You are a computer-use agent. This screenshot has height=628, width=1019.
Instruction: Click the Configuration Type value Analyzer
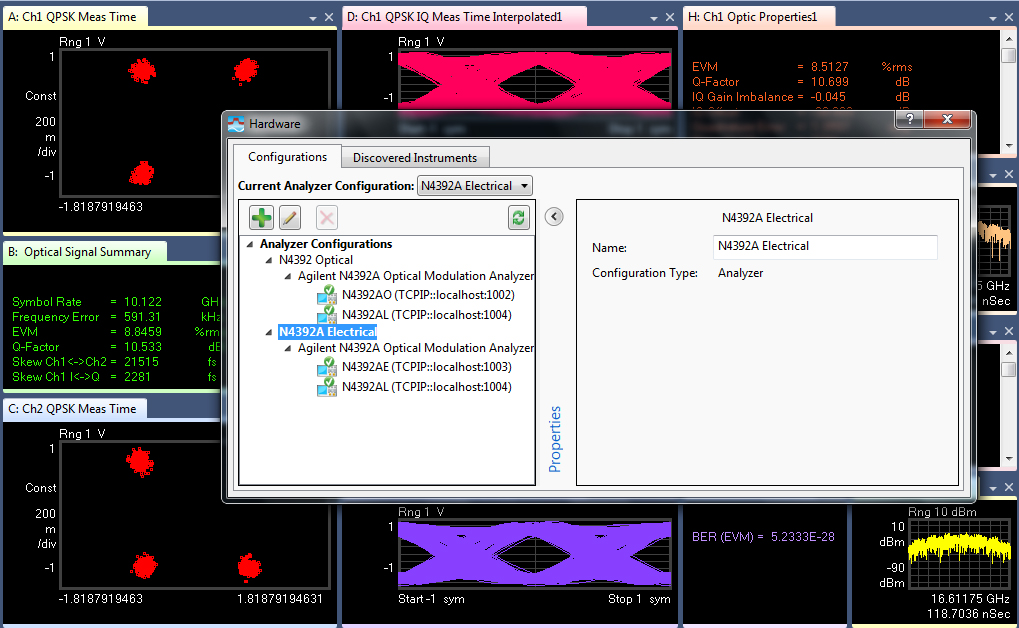pyautogui.click(x=740, y=273)
